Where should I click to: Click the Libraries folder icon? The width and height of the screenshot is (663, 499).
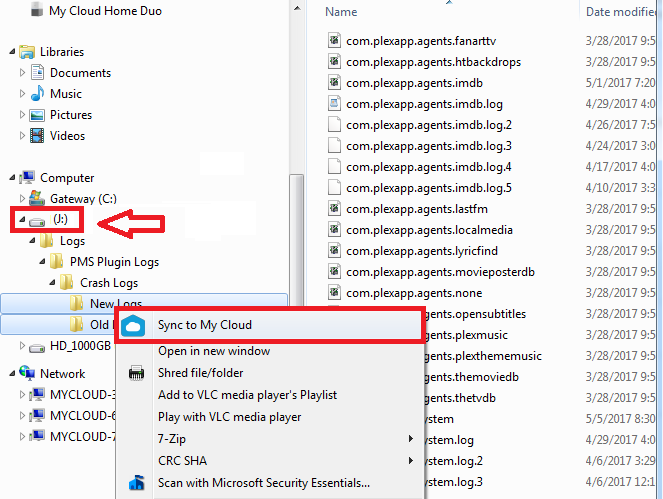(27, 52)
